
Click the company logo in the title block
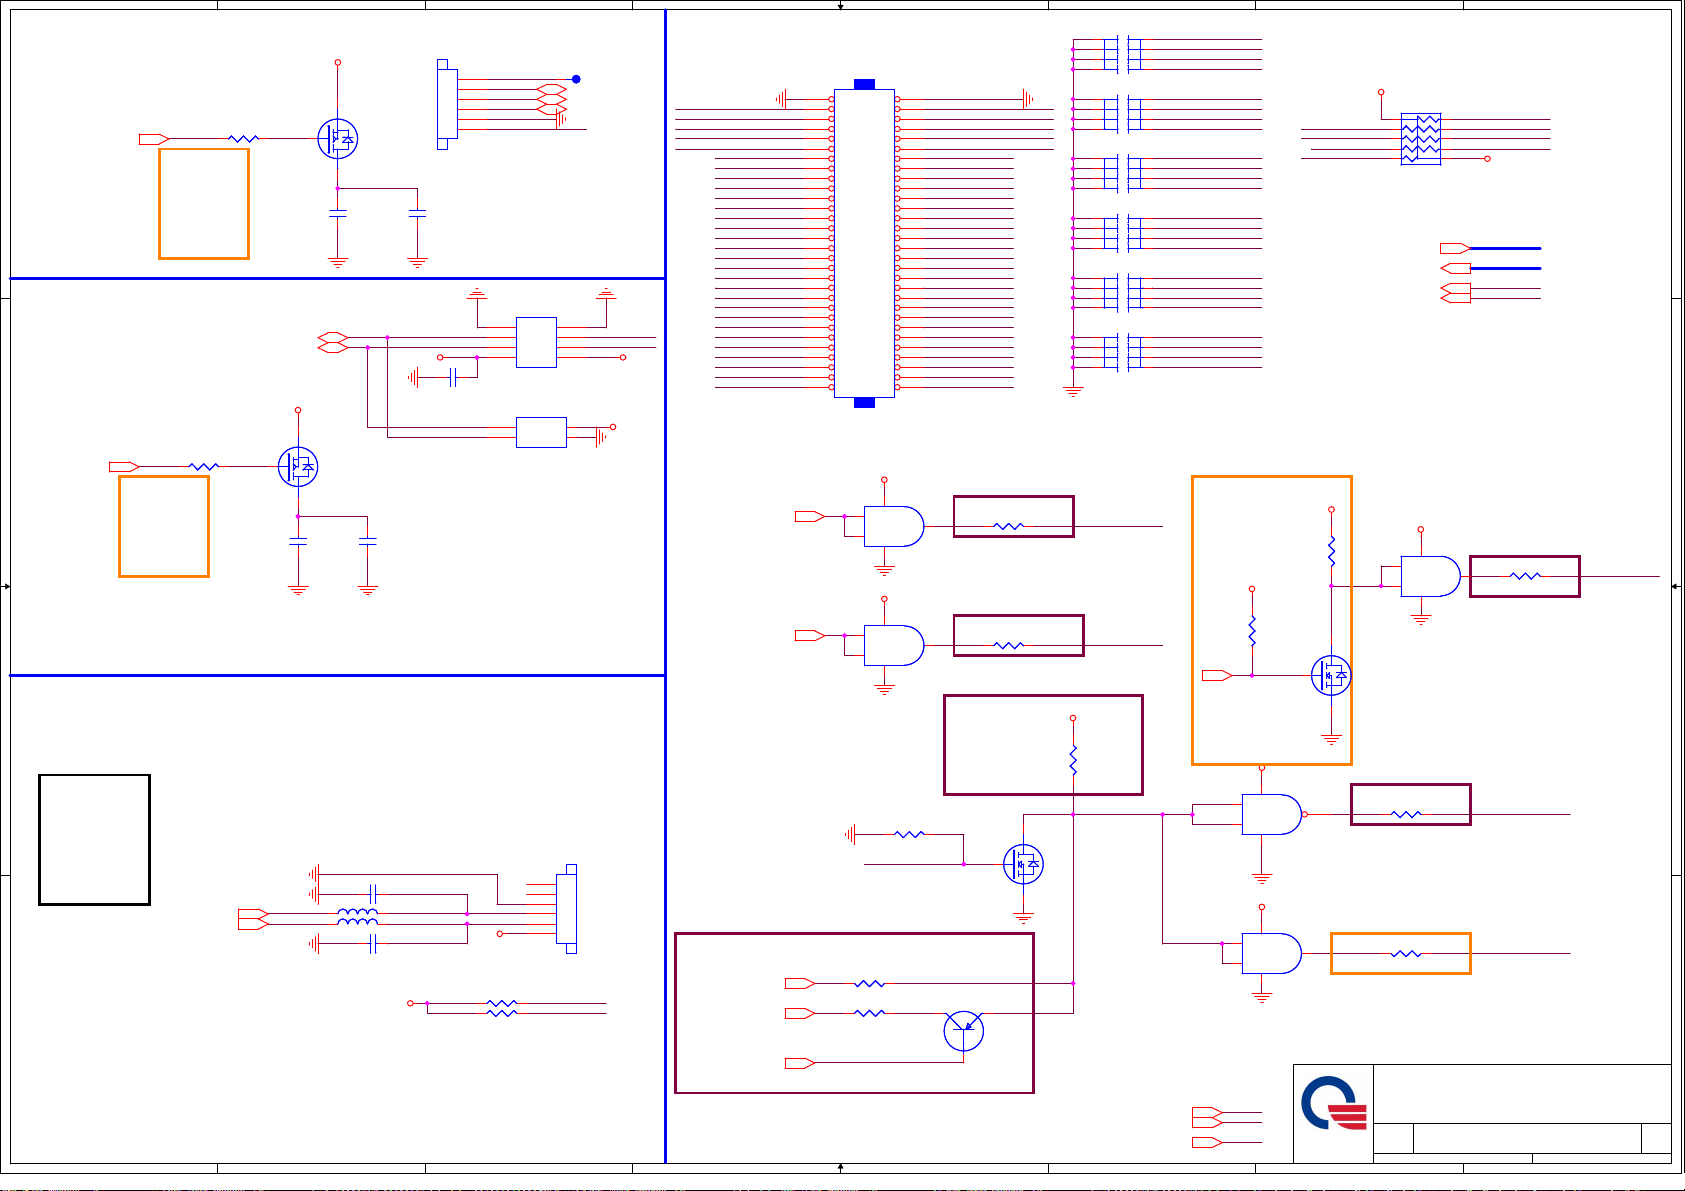[x=1333, y=1104]
